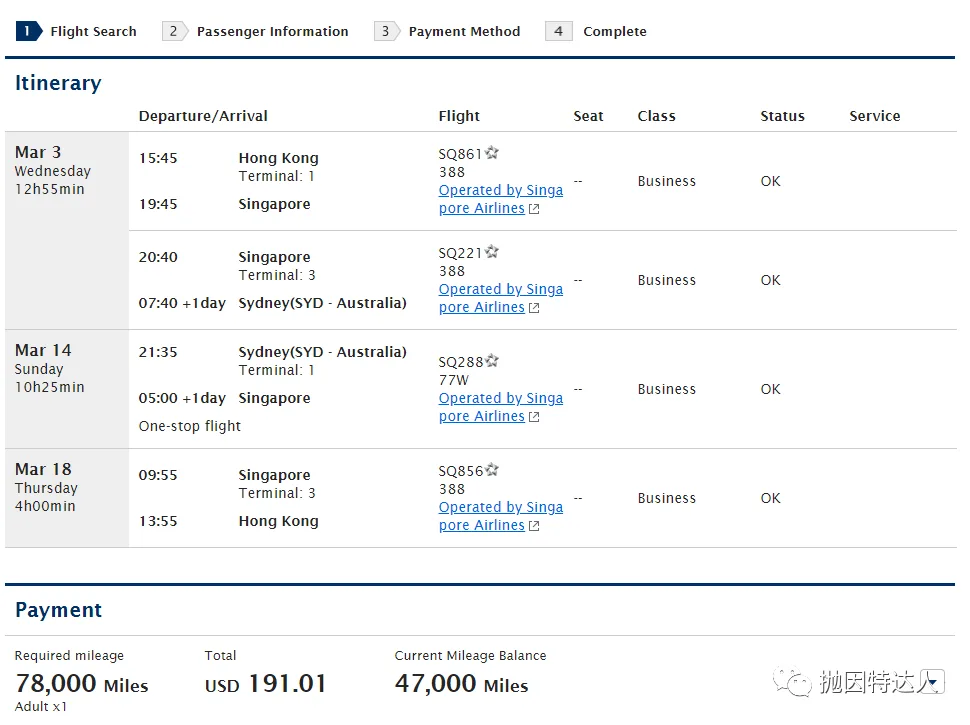The width and height of the screenshot is (970, 725).
Task: Follow the Operated by Singapore Airlines link for SQ288
Action: tap(500, 398)
